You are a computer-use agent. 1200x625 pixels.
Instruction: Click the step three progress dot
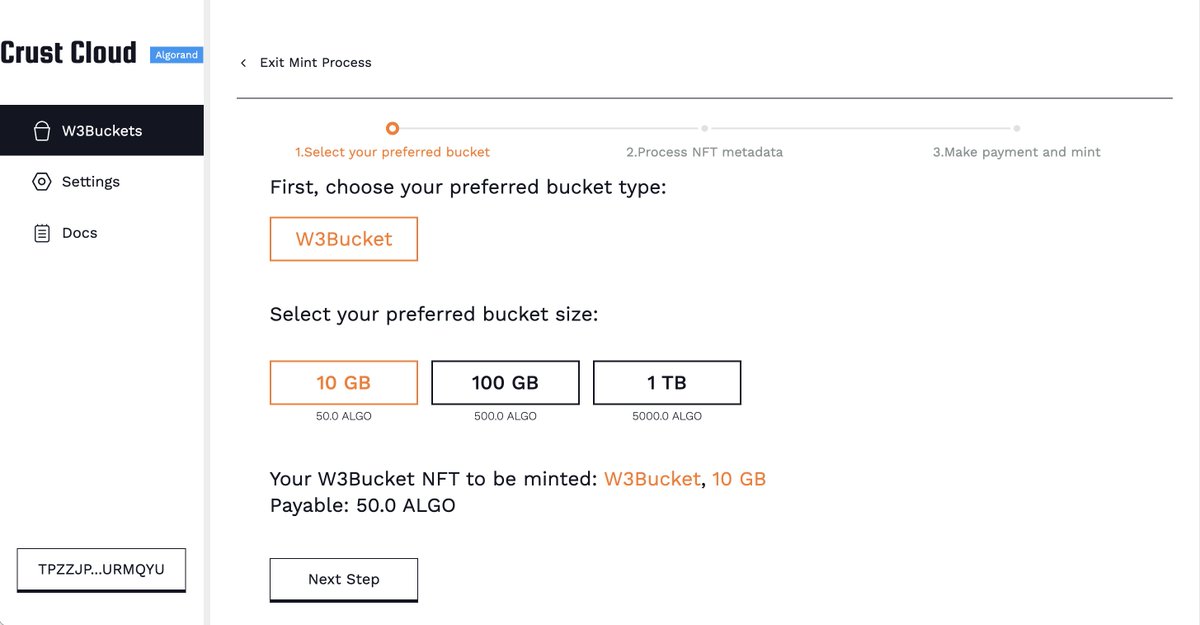(x=1016, y=128)
